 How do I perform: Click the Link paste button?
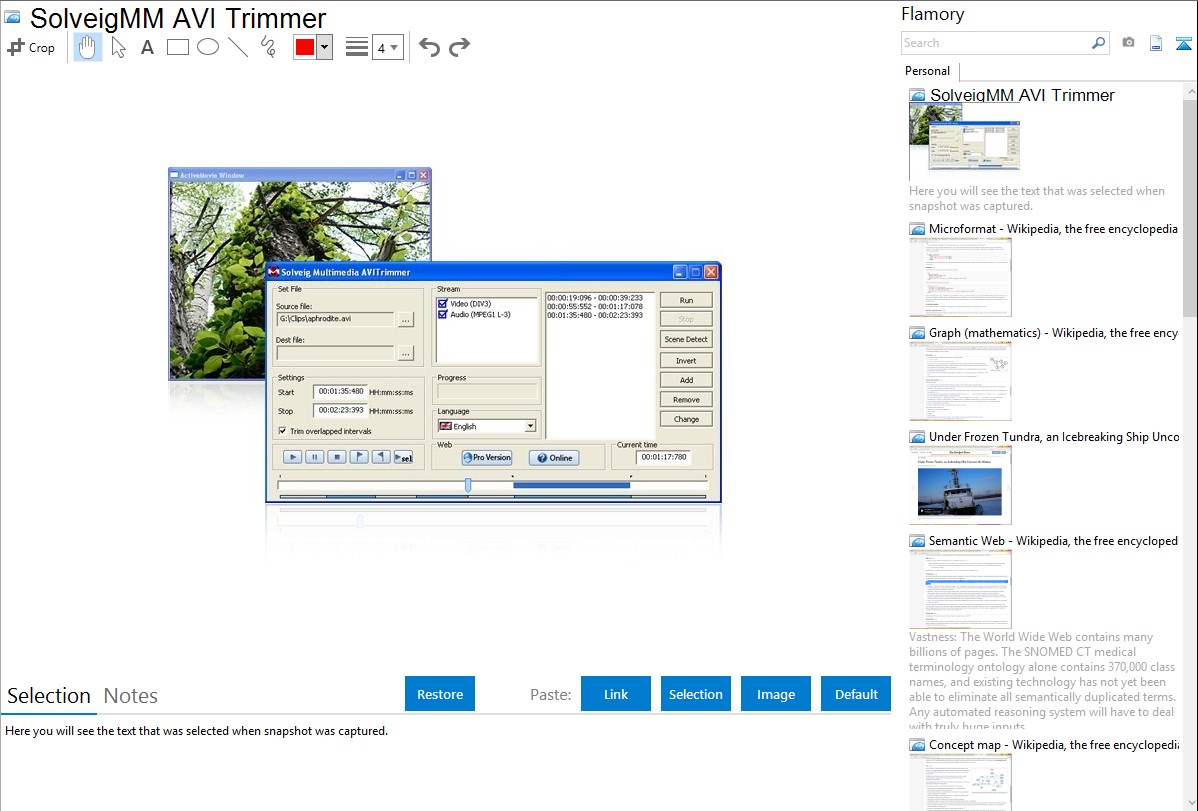616,694
